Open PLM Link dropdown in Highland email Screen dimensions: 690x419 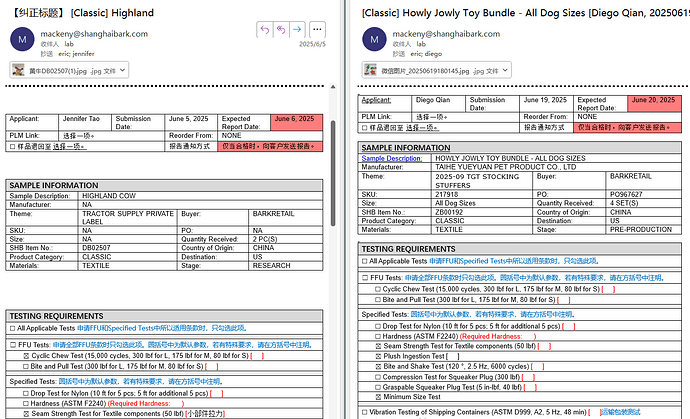[x=79, y=136]
